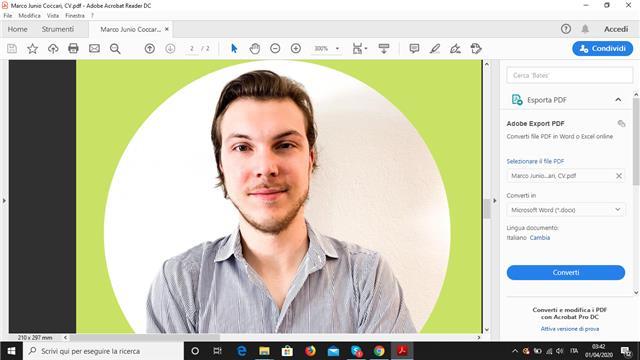Click the document vertical scrollbar thumb

point(487,208)
